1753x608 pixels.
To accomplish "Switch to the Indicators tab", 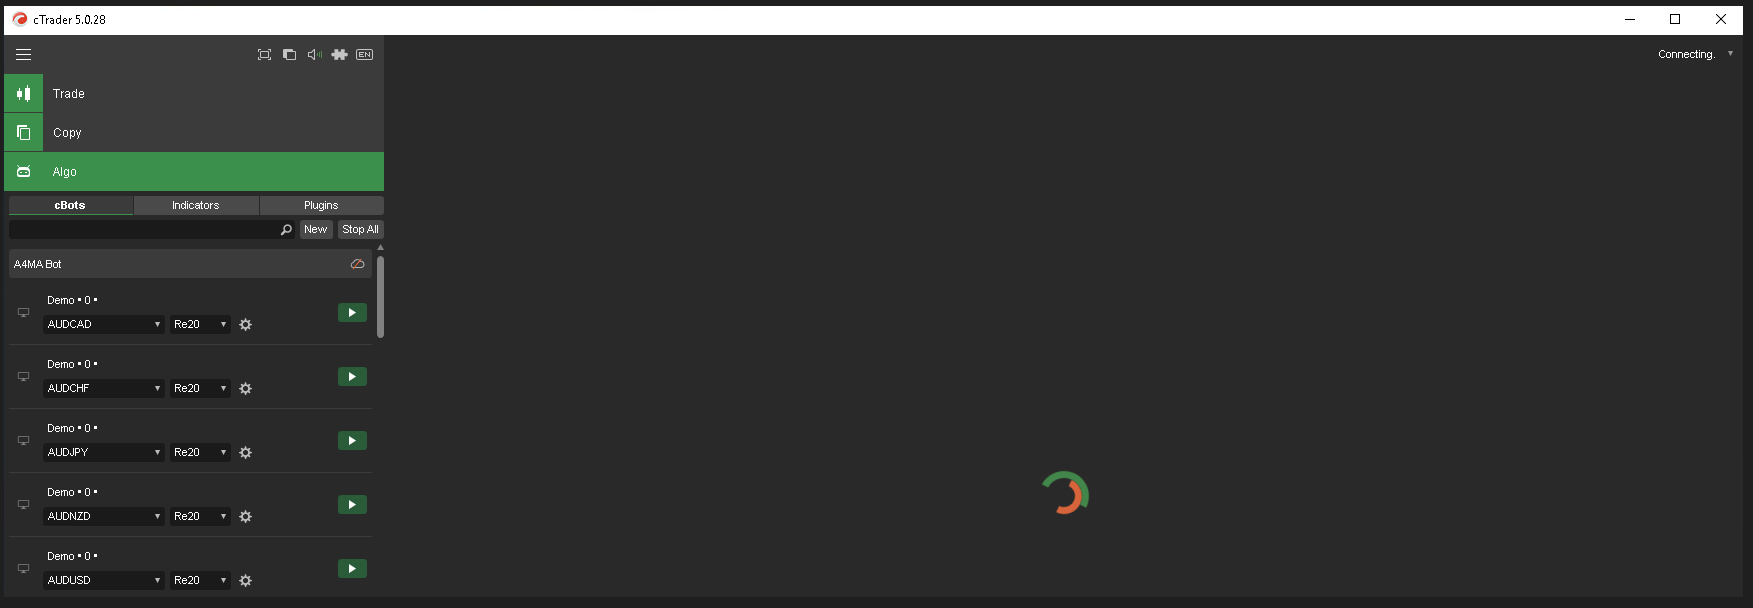I will pyautogui.click(x=196, y=205).
